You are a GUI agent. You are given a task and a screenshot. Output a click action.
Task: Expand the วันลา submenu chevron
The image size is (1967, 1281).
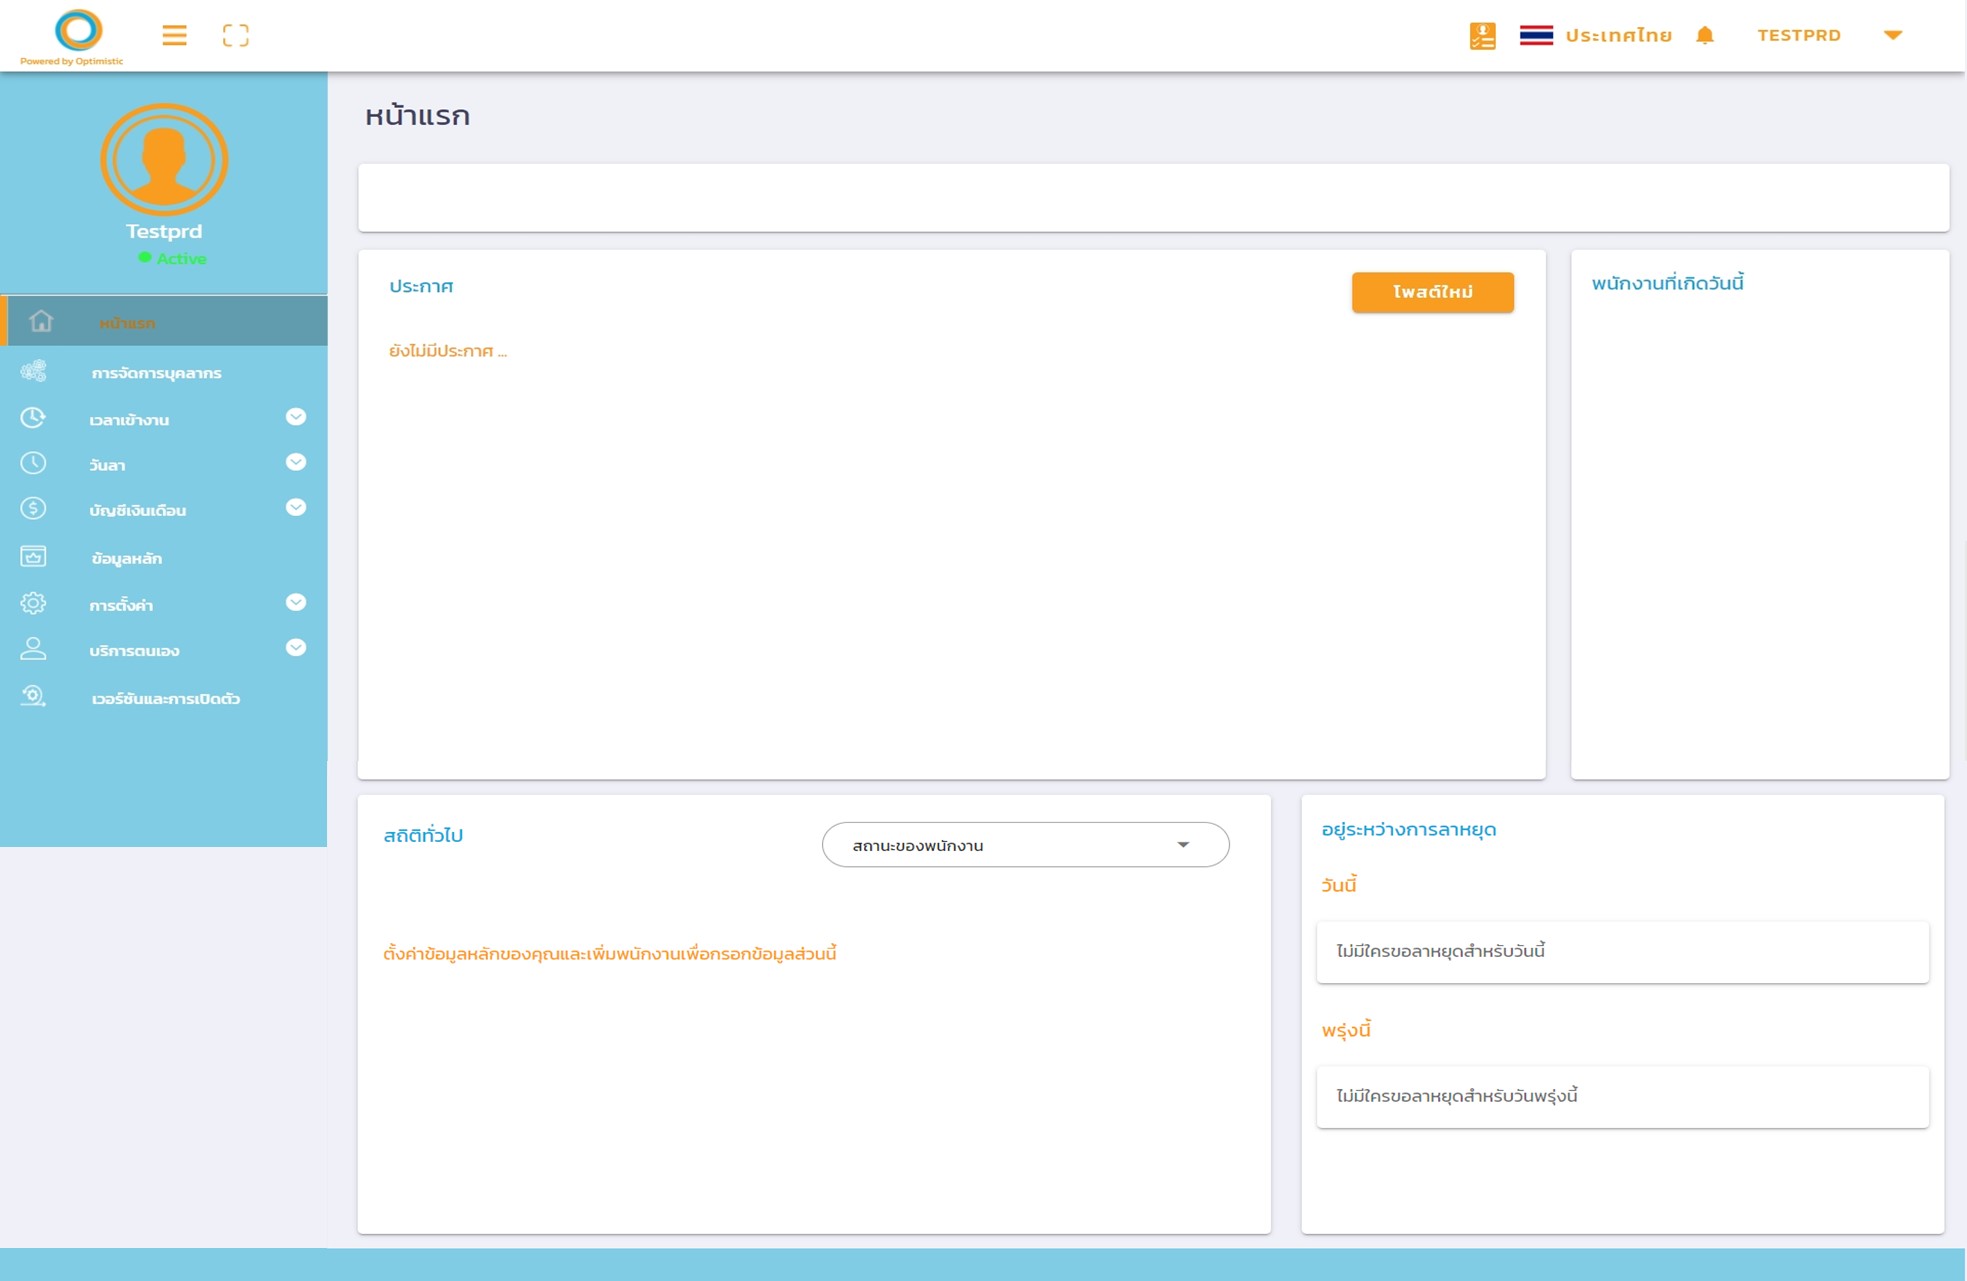click(296, 462)
